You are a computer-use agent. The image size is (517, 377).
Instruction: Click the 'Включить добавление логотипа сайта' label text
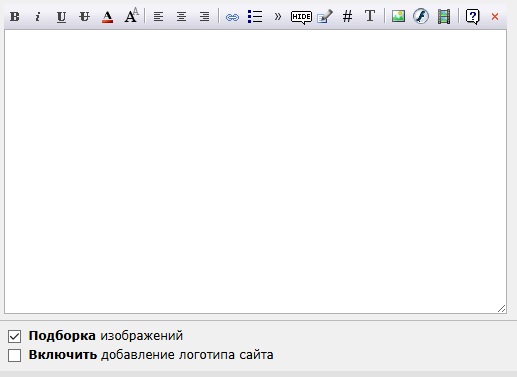tap(151, 355)
